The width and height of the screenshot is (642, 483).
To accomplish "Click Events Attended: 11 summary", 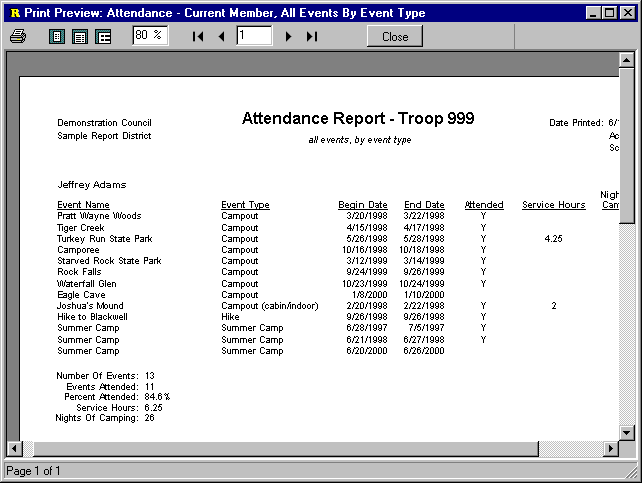I will tap(110, 387).
